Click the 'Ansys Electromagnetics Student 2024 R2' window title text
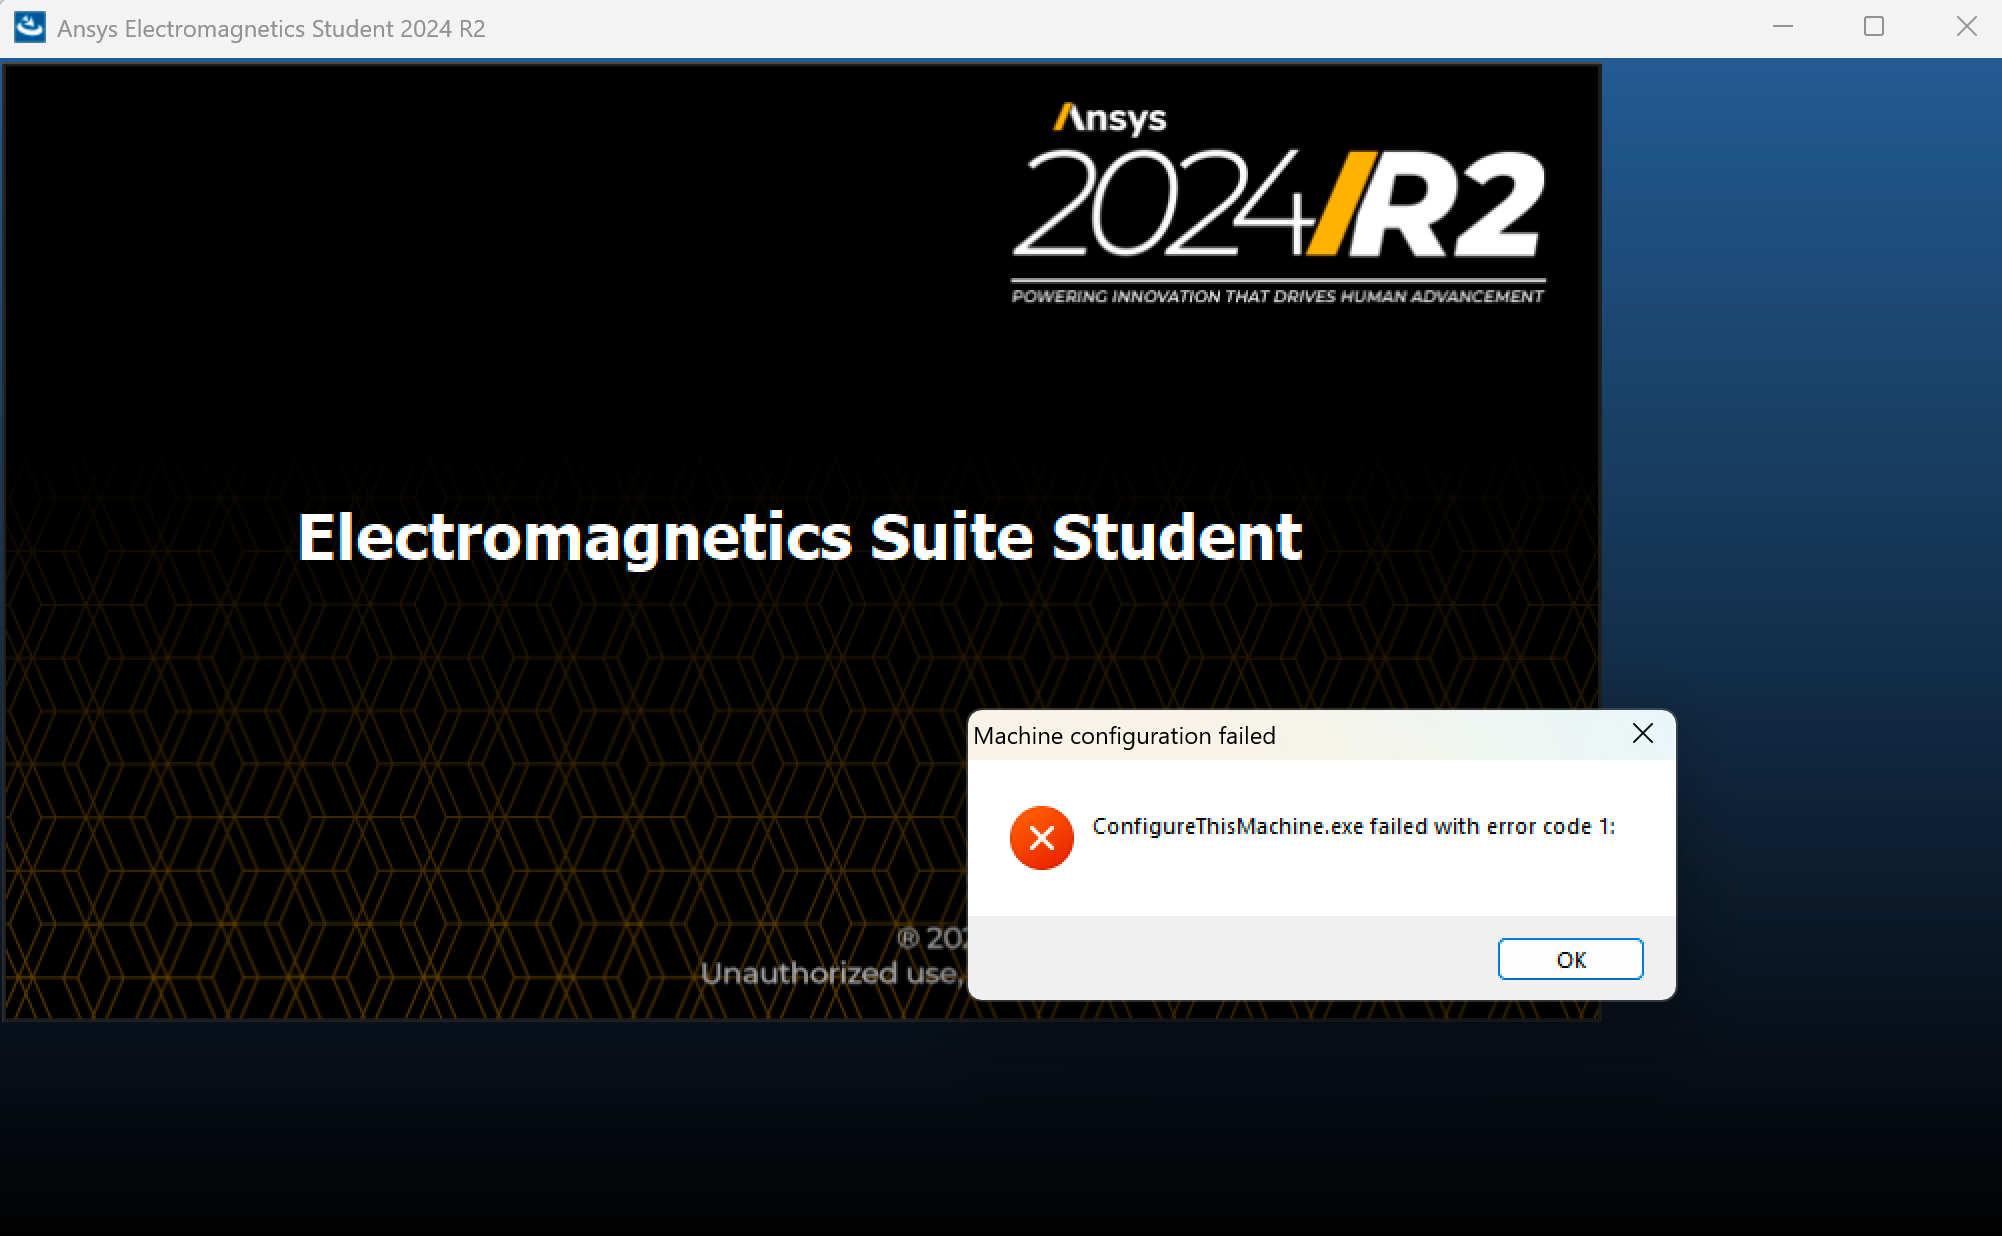2002x1236 pixels. 271,29
